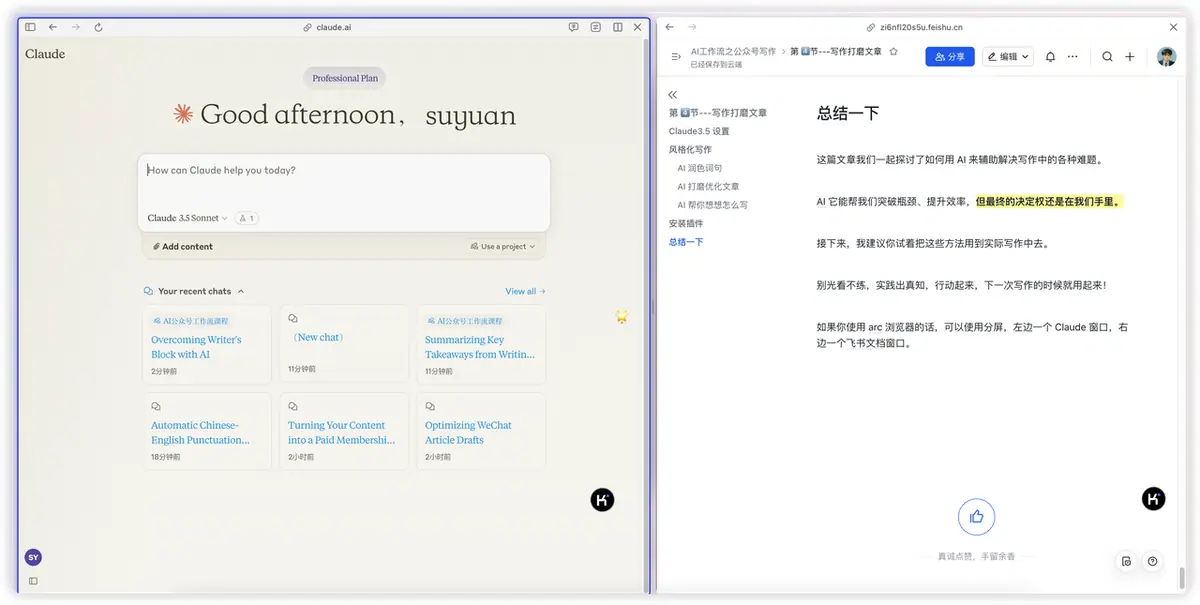The width and height of the screenshot is (1200, 605).
Task: Open 'Optimizing WeChat Article Drafts' chat
Action: [481, 431]
